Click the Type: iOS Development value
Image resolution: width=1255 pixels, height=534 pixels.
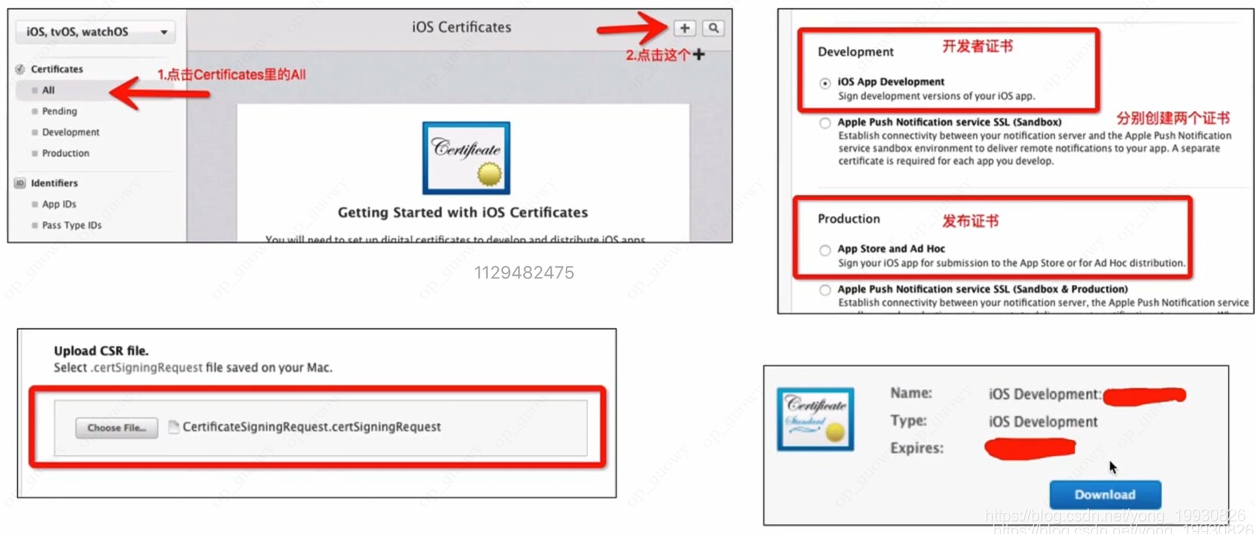tap(1043, 422)
